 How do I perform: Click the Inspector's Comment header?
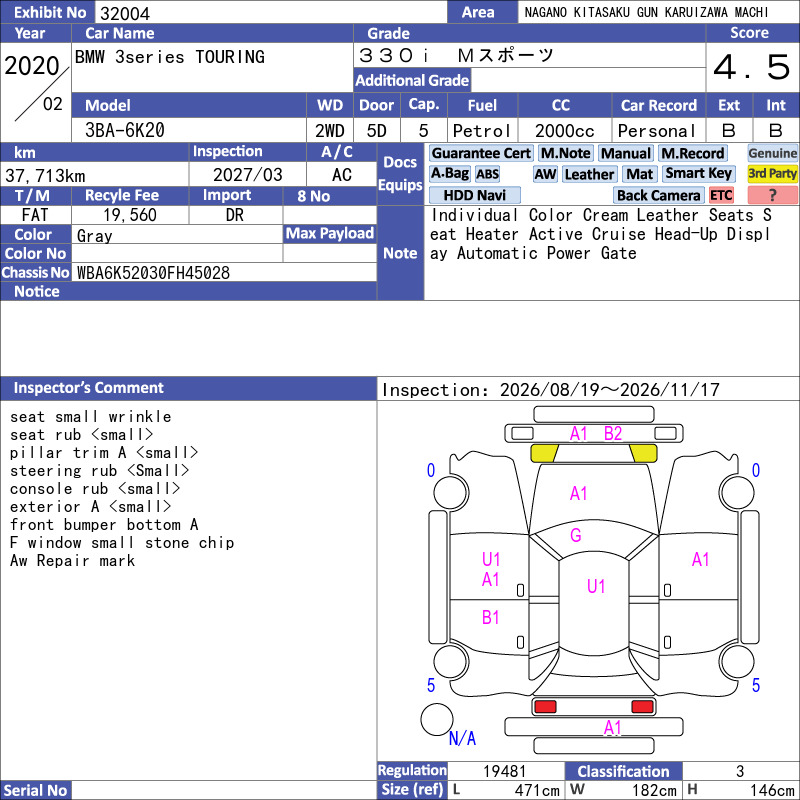188,388
